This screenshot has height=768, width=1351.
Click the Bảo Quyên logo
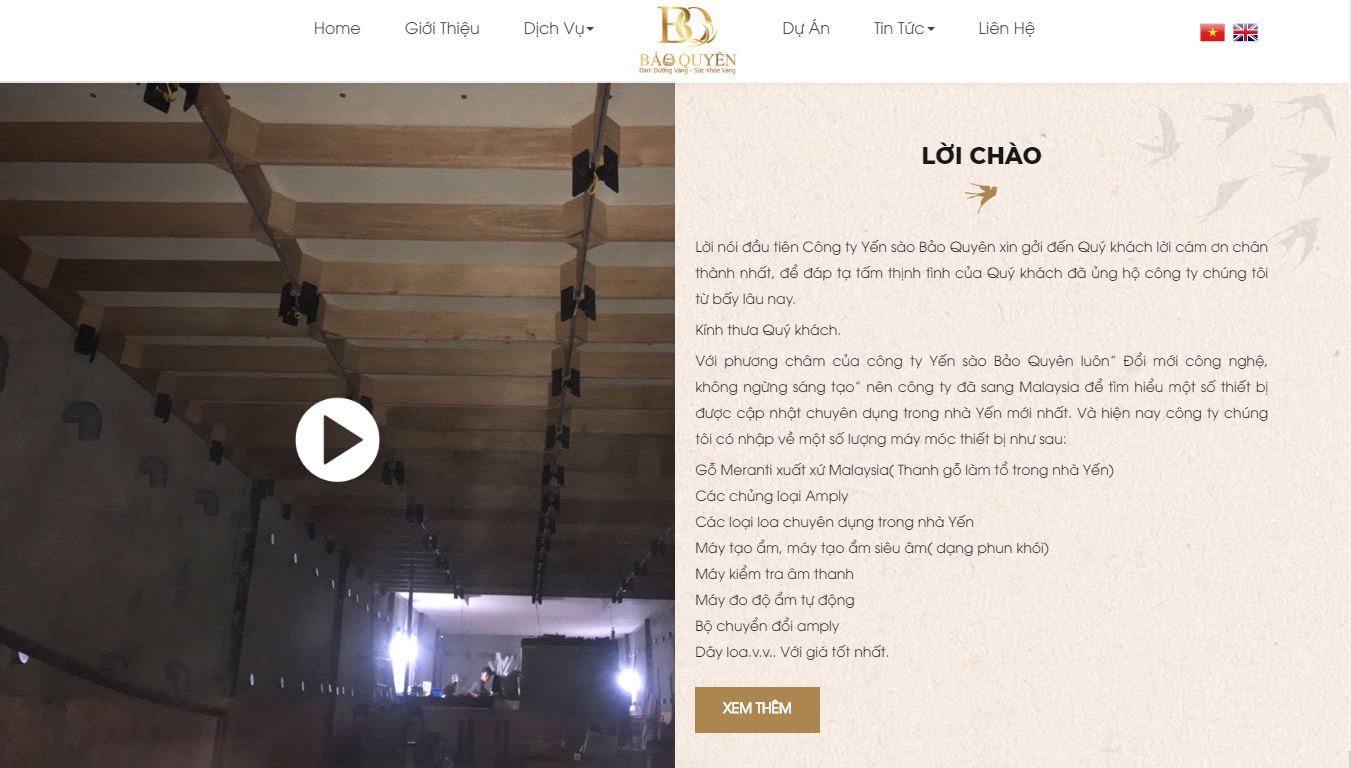coord(687,40)
